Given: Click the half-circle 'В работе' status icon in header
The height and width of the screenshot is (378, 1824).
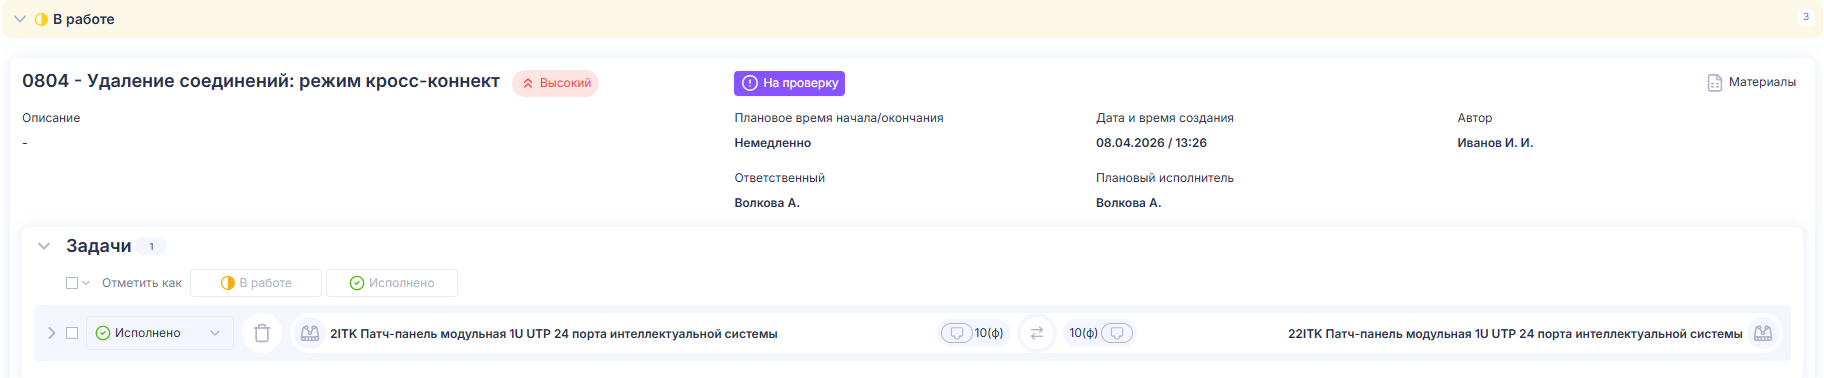Looking at the screenshot, I should click(x=41, y=19).
